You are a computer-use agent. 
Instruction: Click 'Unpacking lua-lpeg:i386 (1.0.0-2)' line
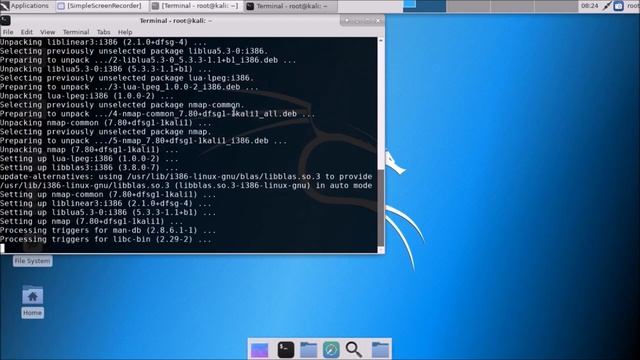(87, 96)
